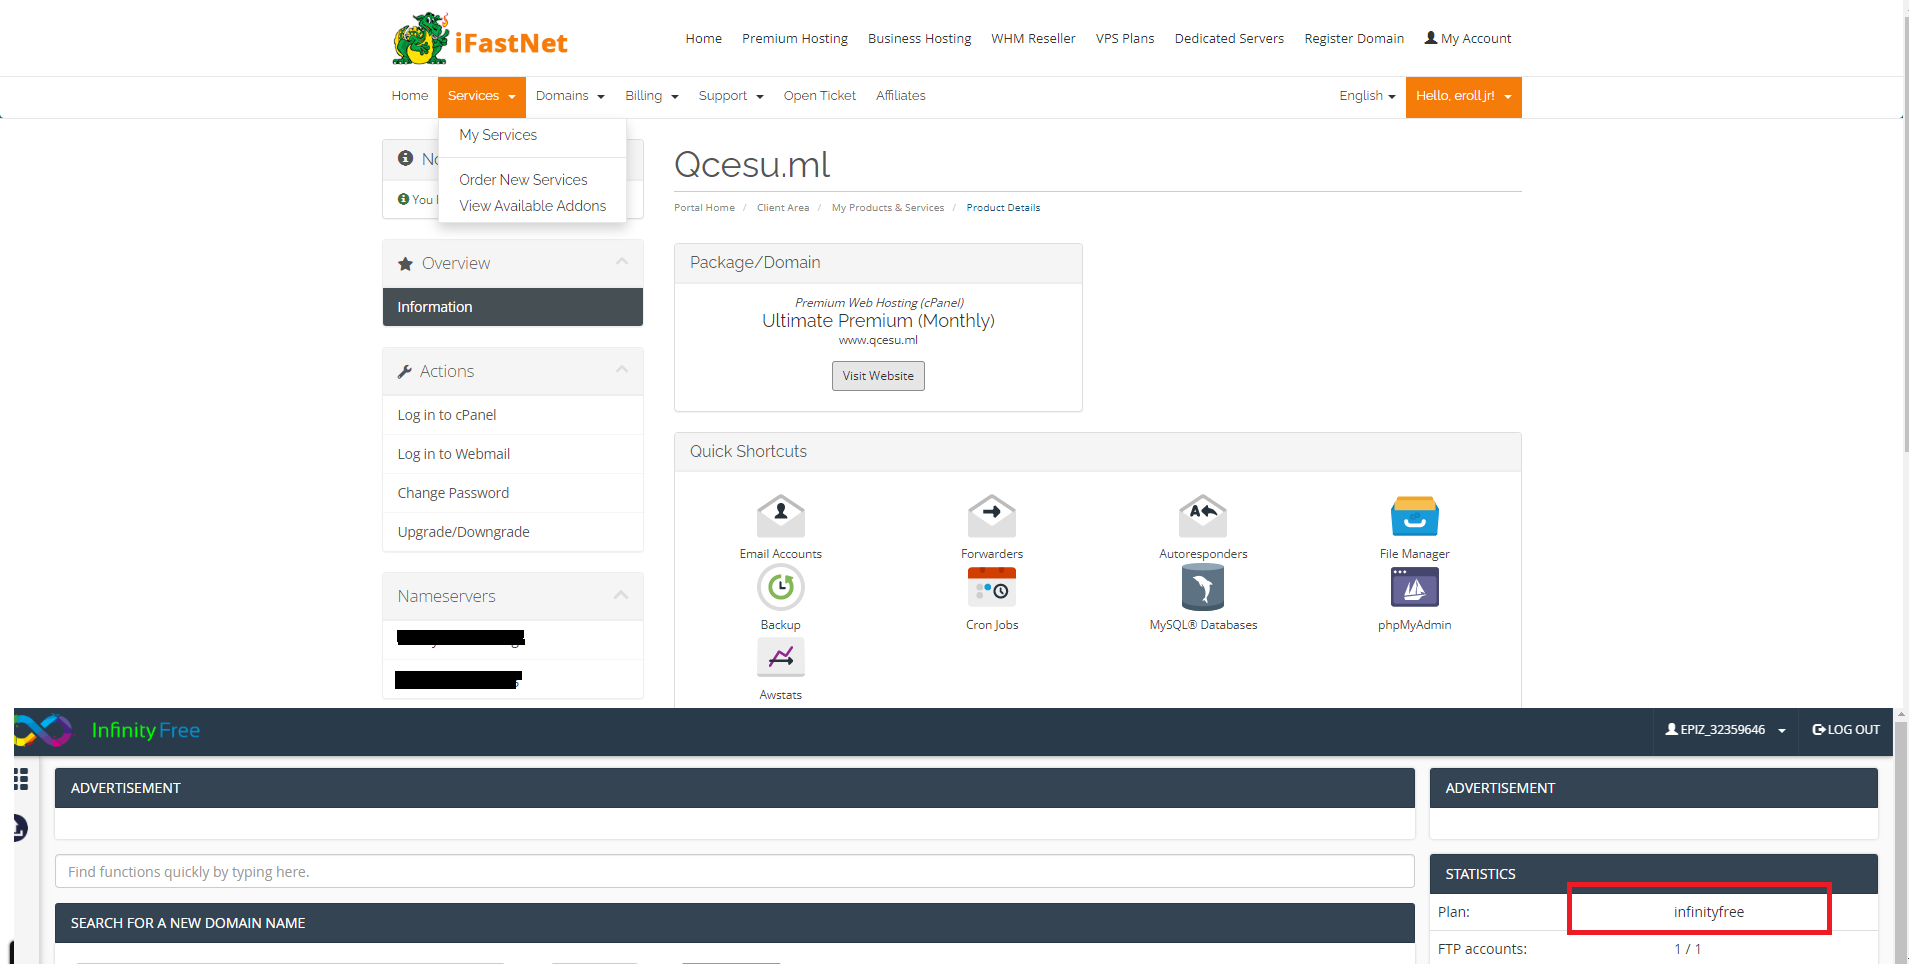This screenshot has width=1909, height=964.
Task: Focus the Find functions quickly search field
Action: pyautogui.click(x=735, y=871)
